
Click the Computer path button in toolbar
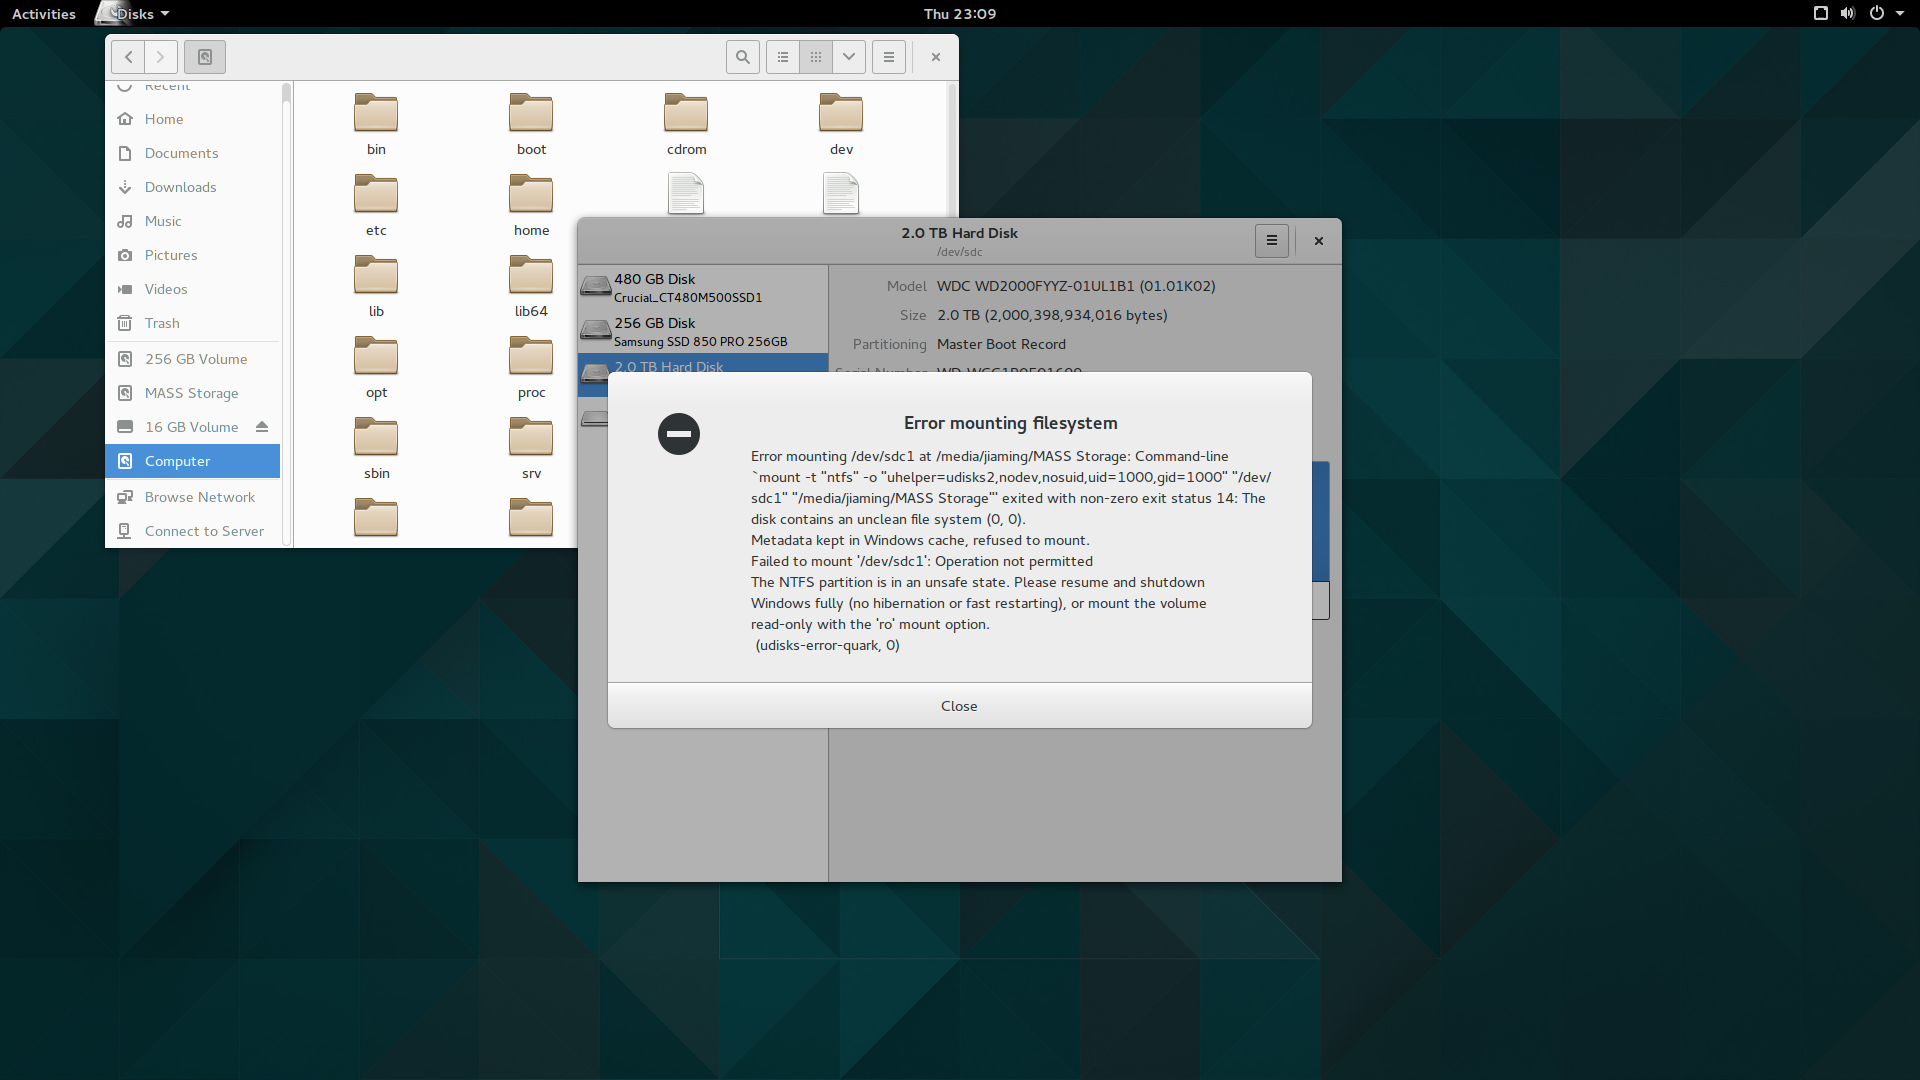click(205, 57)
